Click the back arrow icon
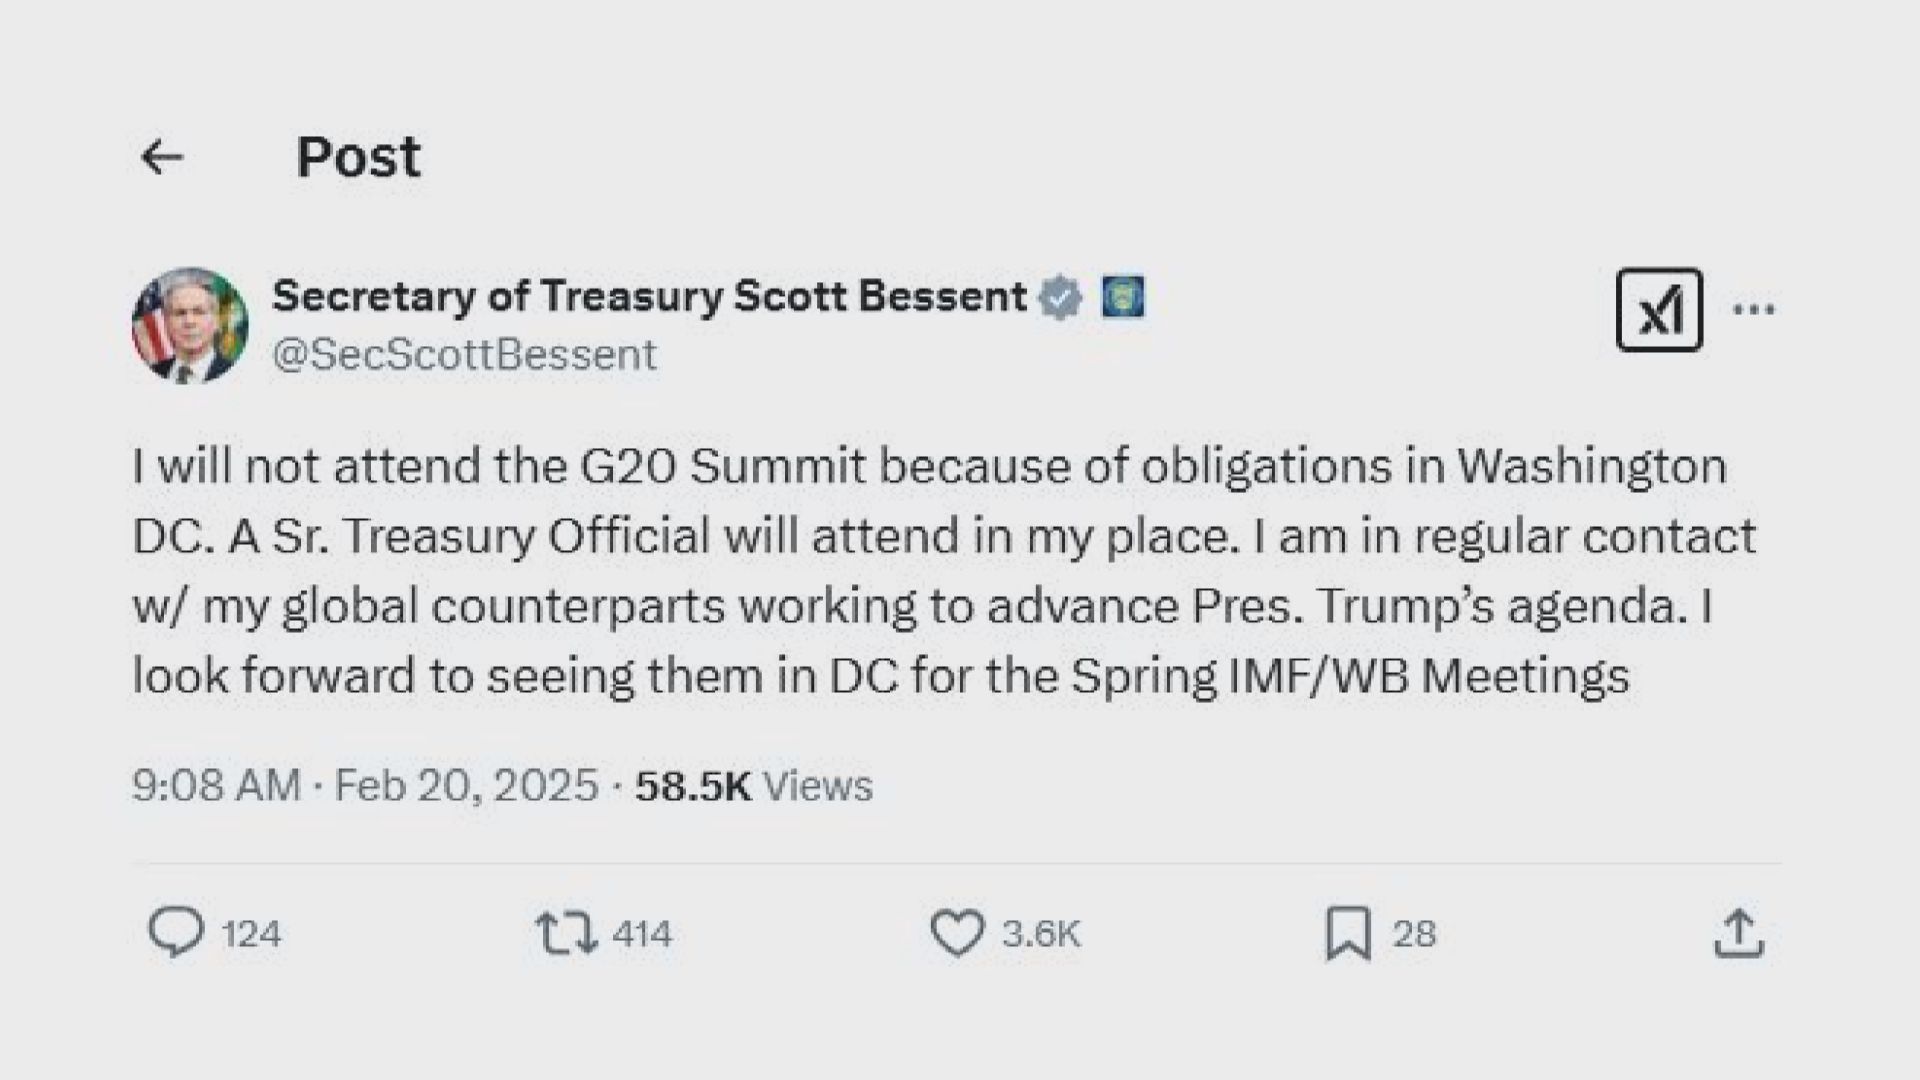This screenshot has width=1920, height=1080. click(x=162, y=157)
